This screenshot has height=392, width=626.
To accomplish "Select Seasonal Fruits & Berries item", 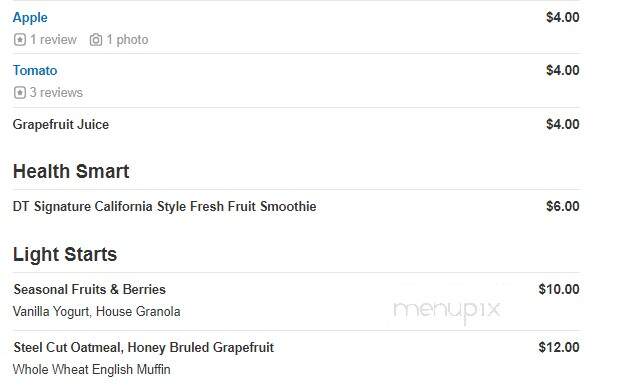I will tap(89, 289).
